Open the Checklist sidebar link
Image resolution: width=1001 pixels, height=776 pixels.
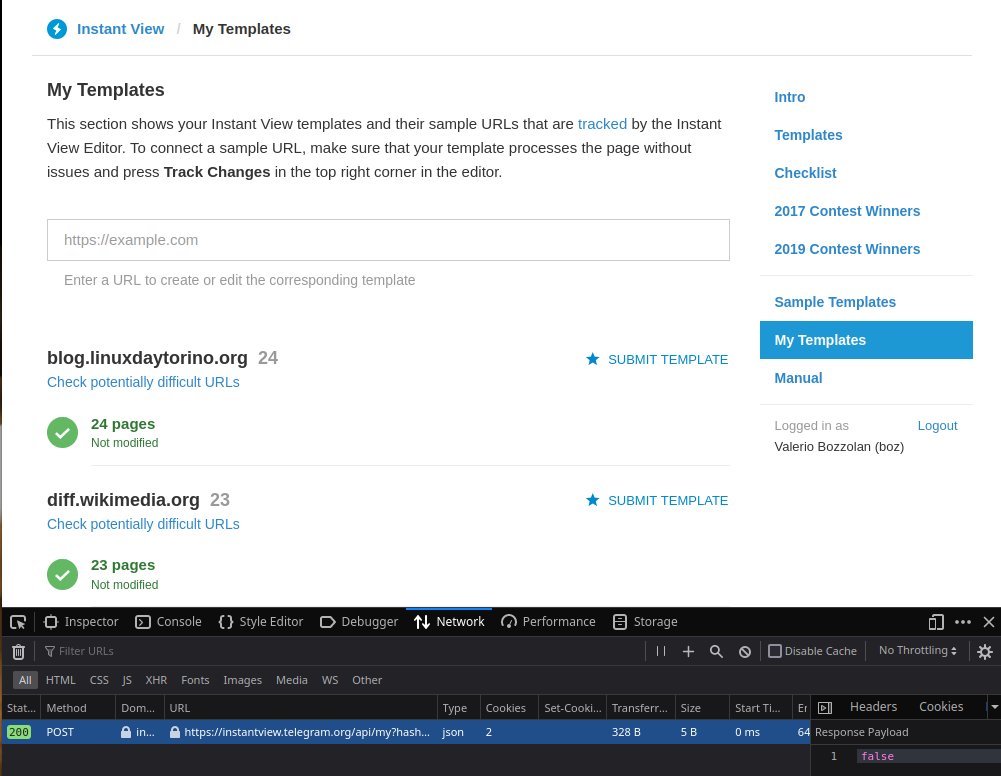[x=805, y=173]
